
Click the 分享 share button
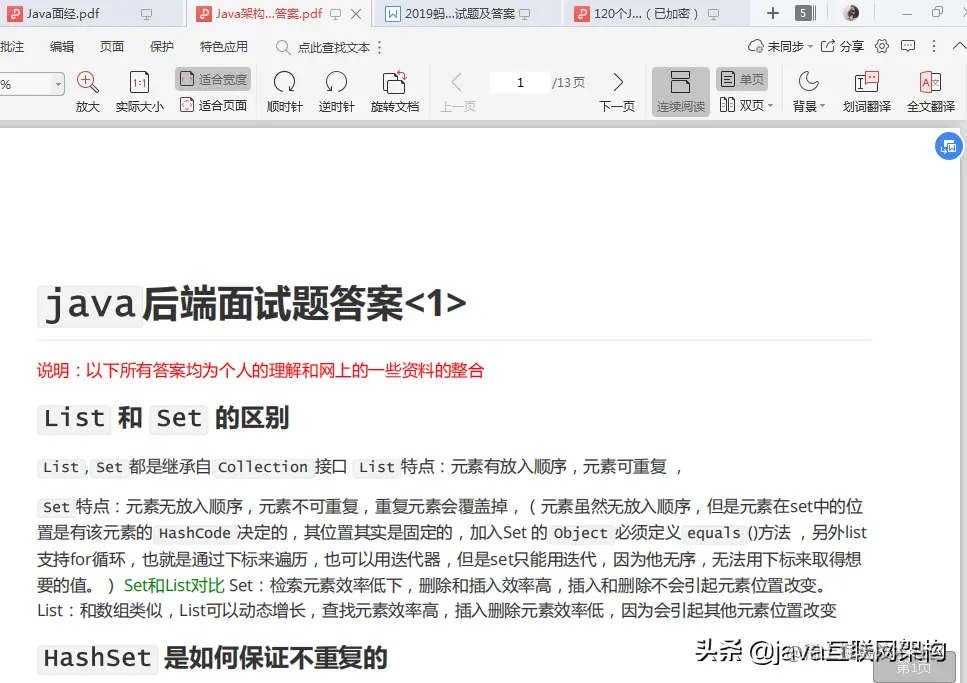coord(849,44)
